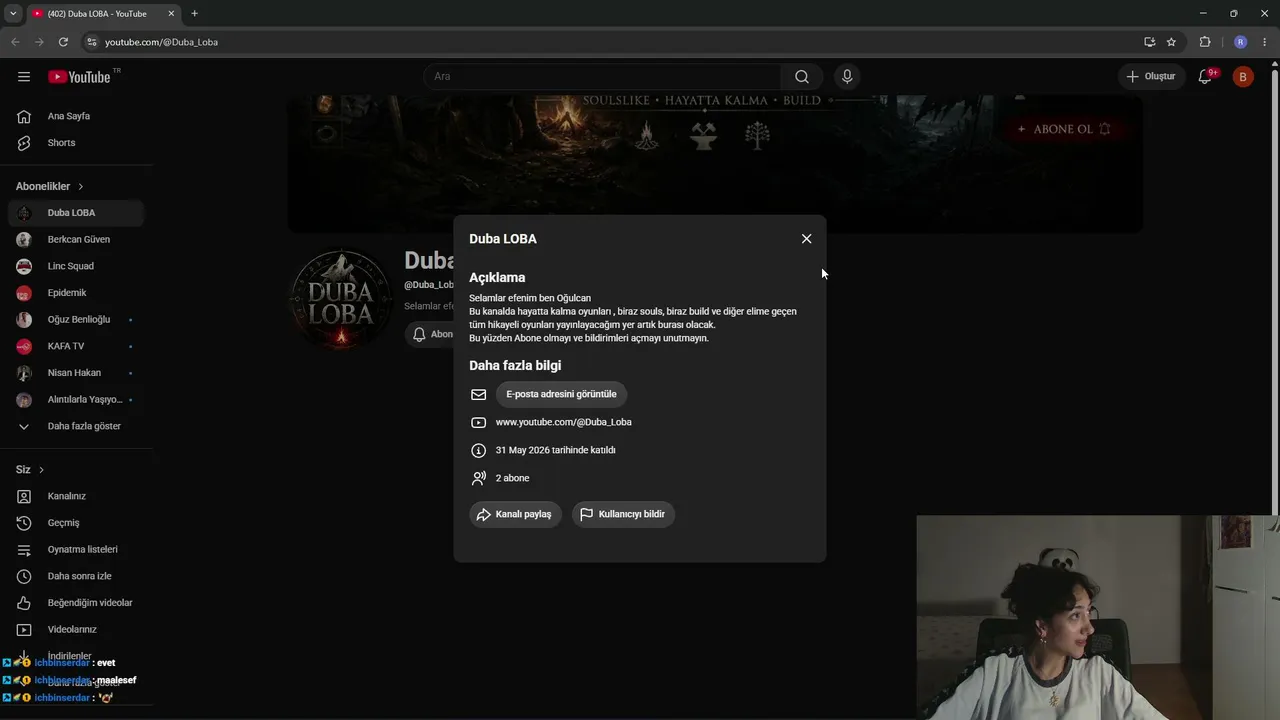Open Daha sonra izle list
The width and height of the screenshot is (1280, 720).
[76, 576]
